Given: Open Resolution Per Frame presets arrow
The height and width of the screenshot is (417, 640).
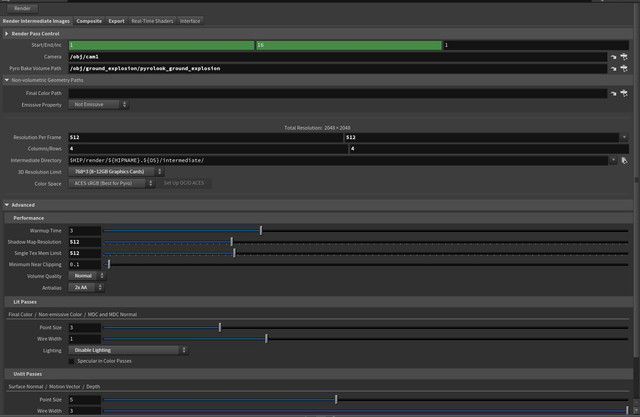Looking at the screenshot, I should (x=624, y=138).
